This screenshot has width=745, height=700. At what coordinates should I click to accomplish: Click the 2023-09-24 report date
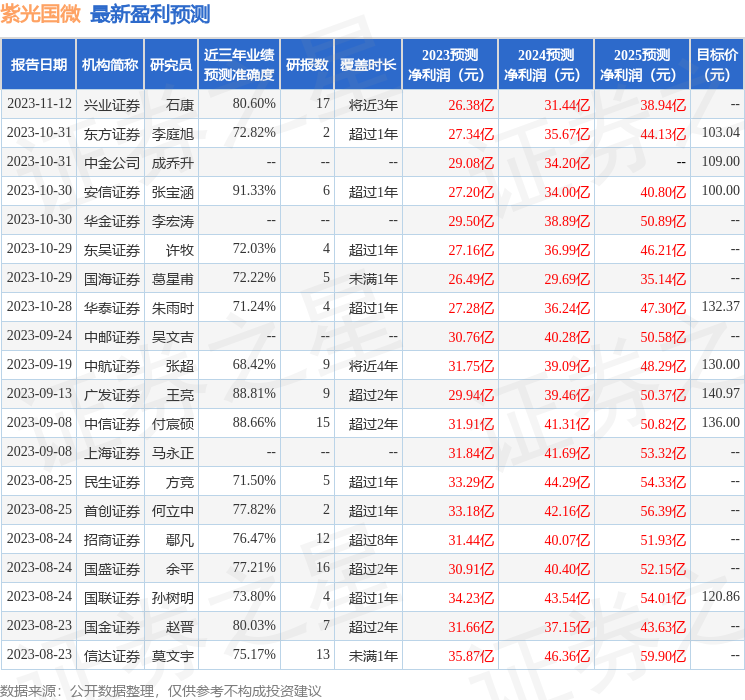(39, 335)
